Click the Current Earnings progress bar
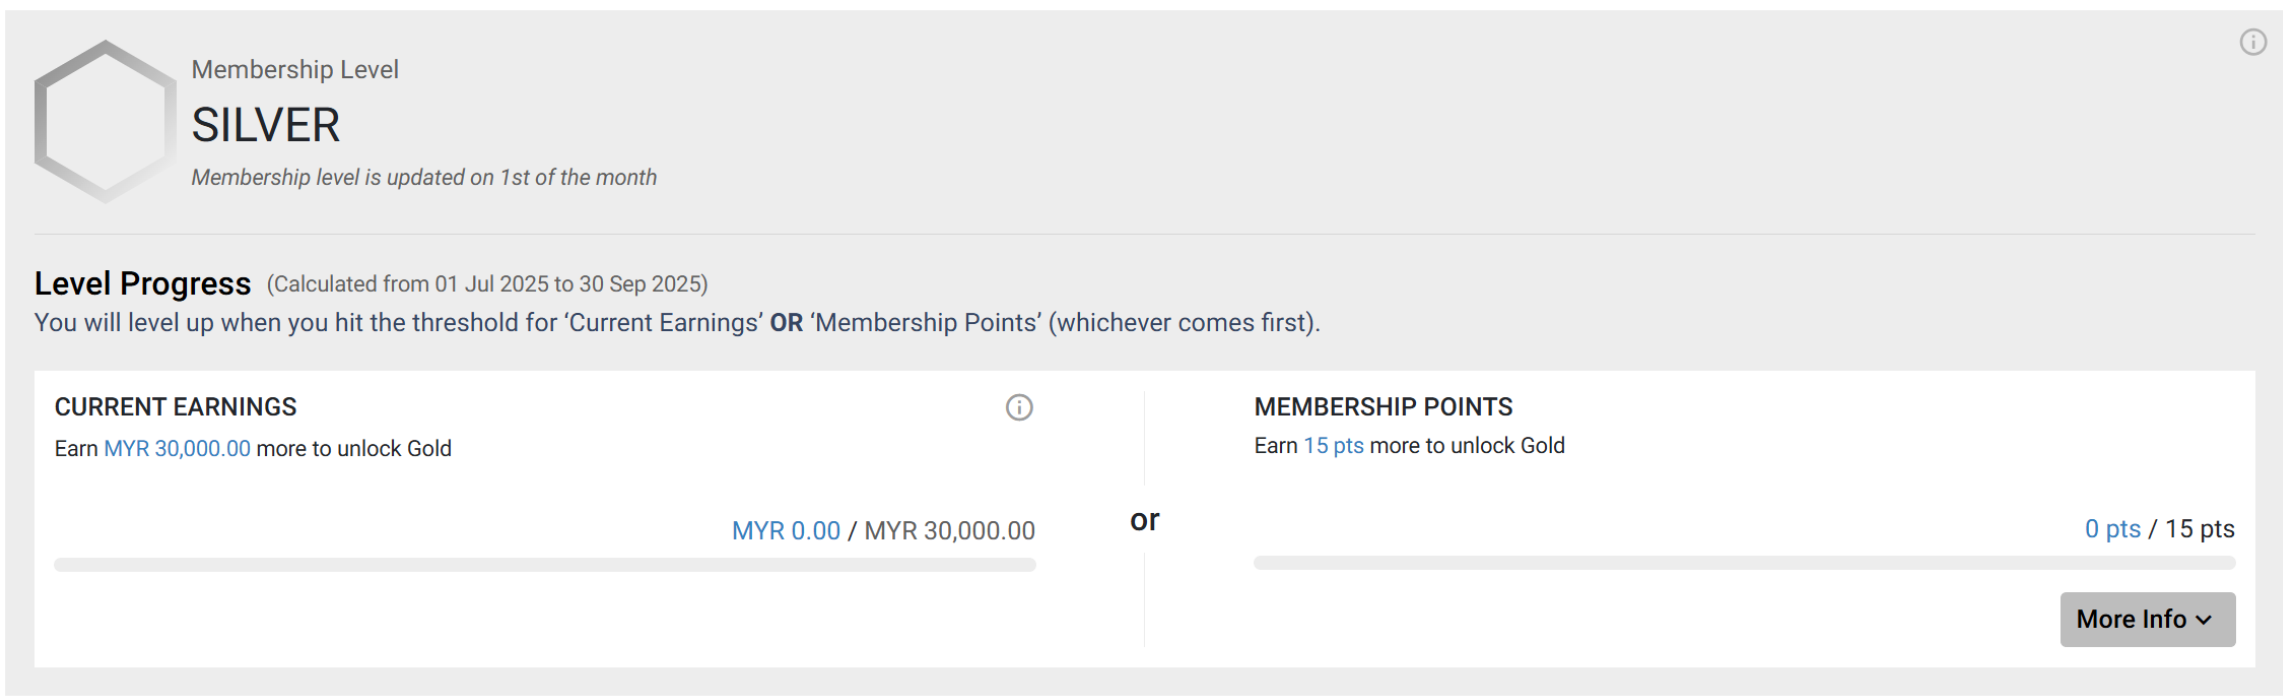This screenshot has width=2283, height=697. point(545,565)
